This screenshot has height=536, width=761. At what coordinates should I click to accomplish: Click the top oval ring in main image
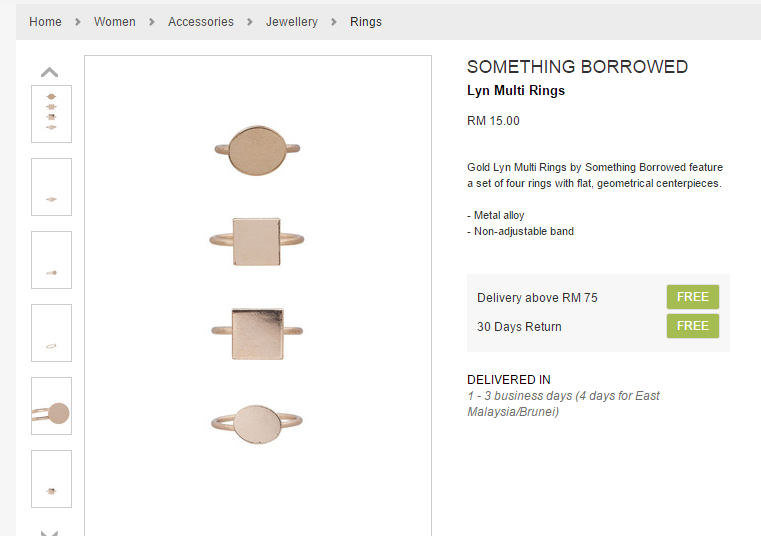pyautogui.click(x=257, y=151)
